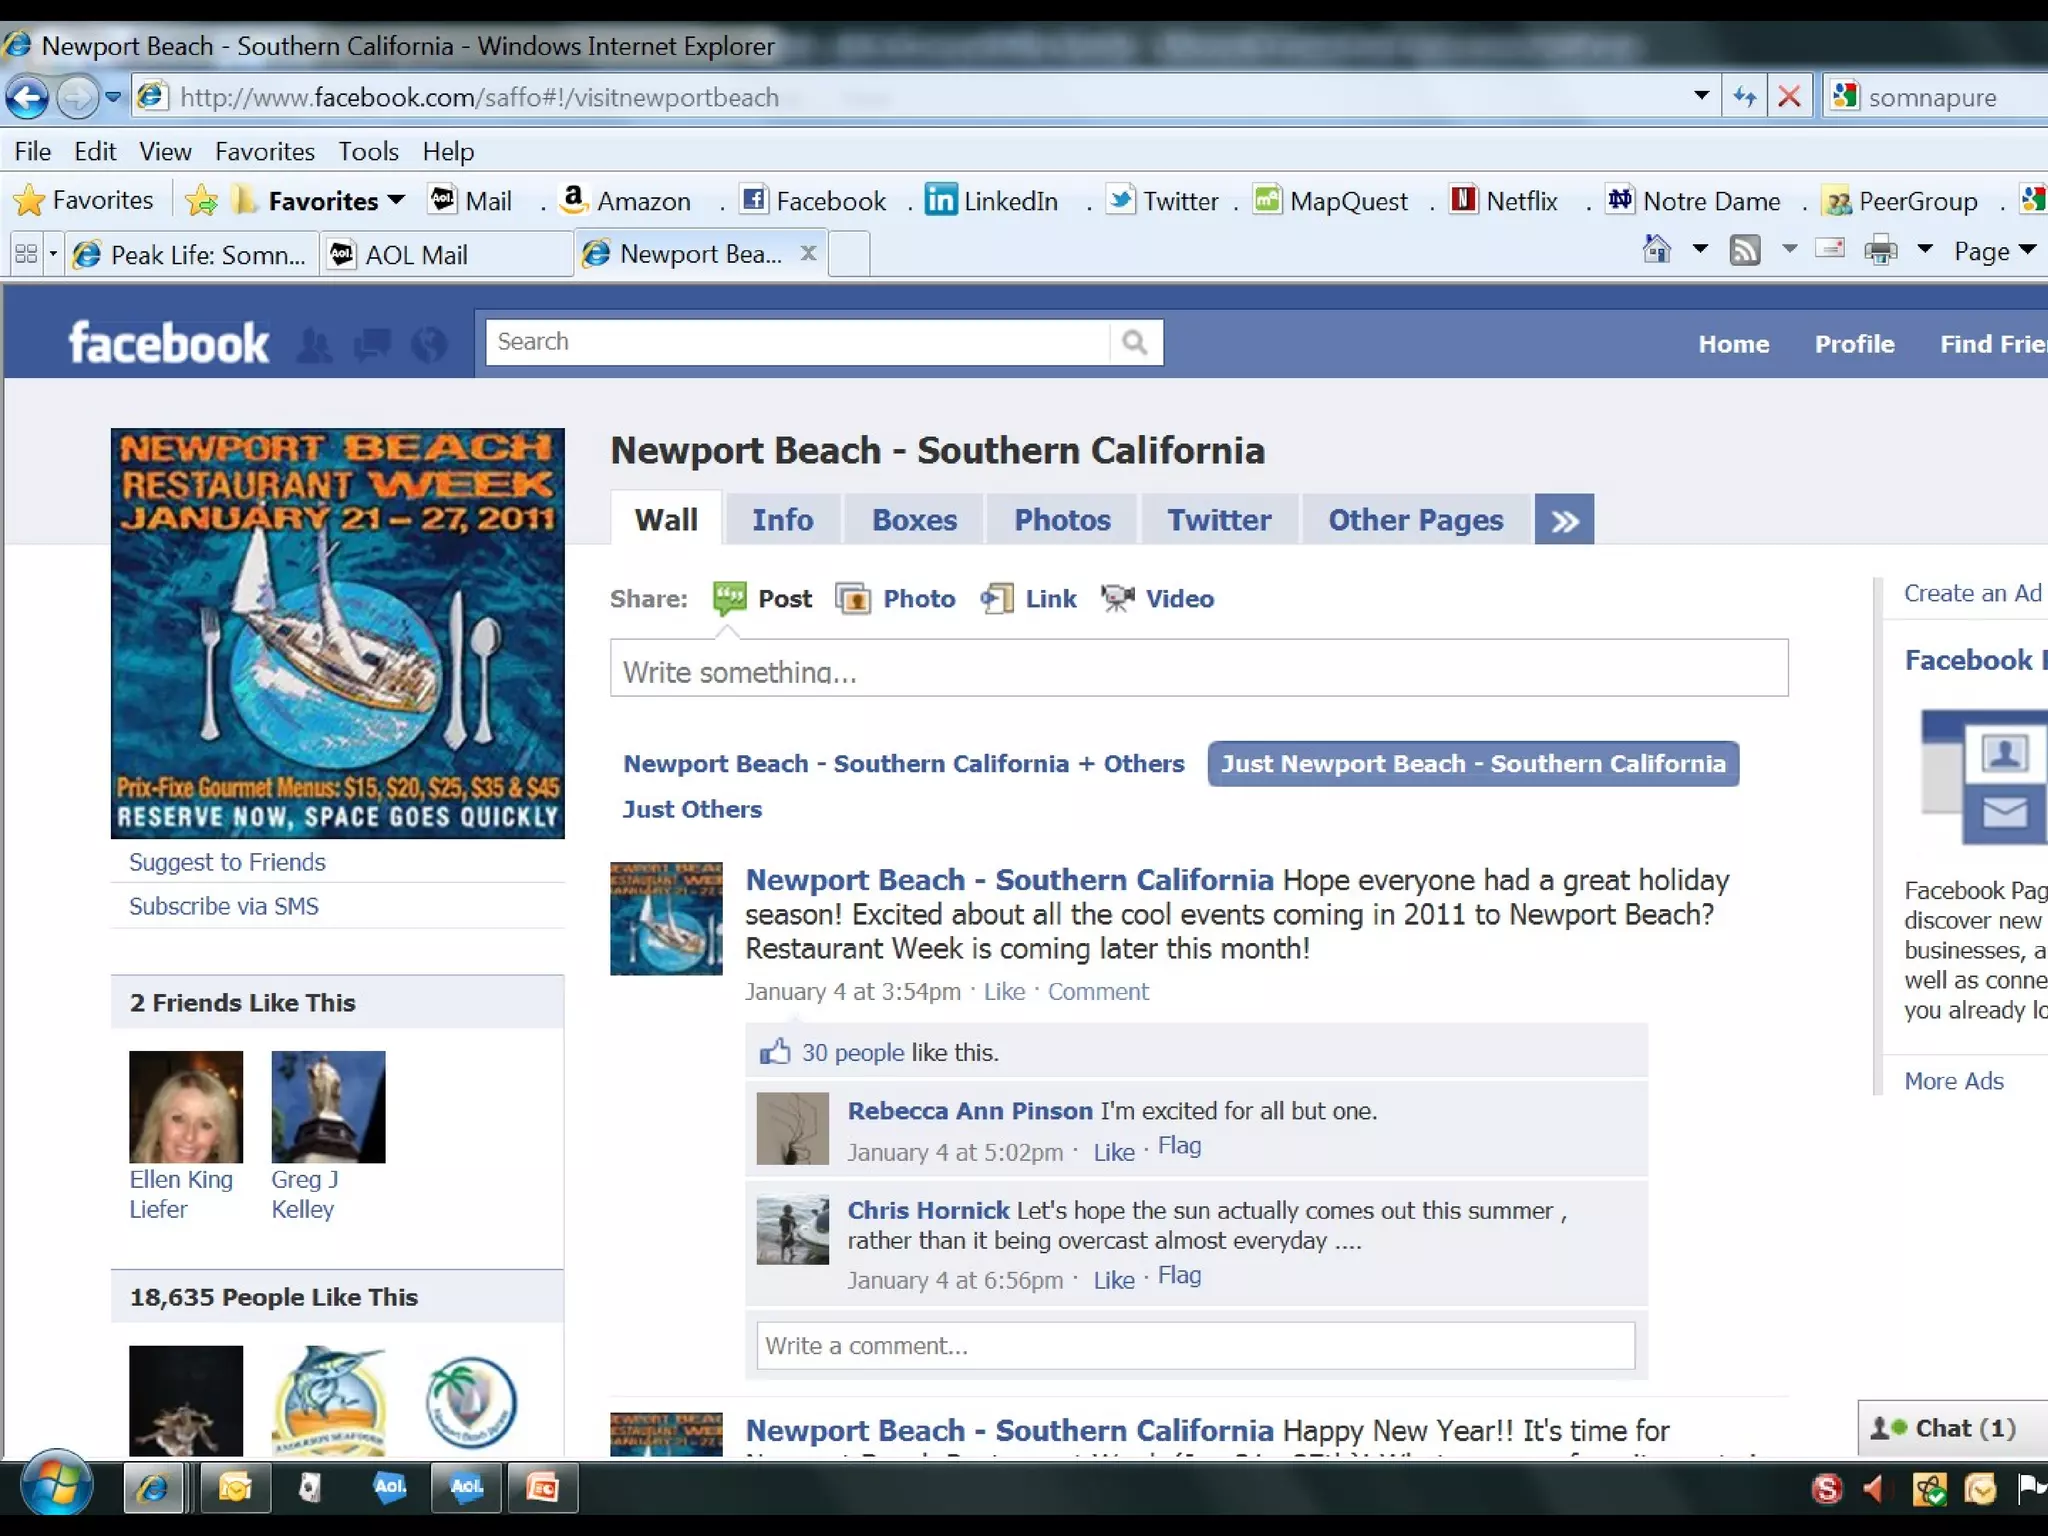Click the Facebook search magnifier icon

[1134, 343]
